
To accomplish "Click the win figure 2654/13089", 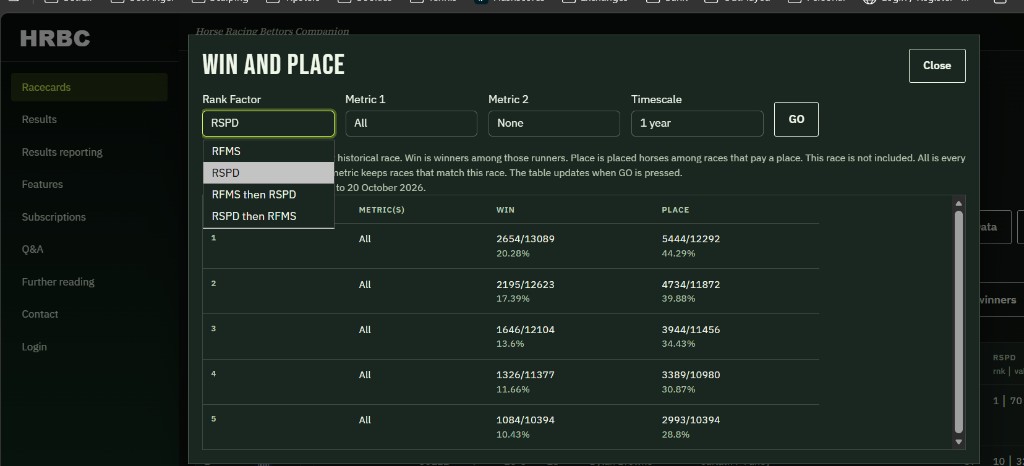I will point(525,239).
